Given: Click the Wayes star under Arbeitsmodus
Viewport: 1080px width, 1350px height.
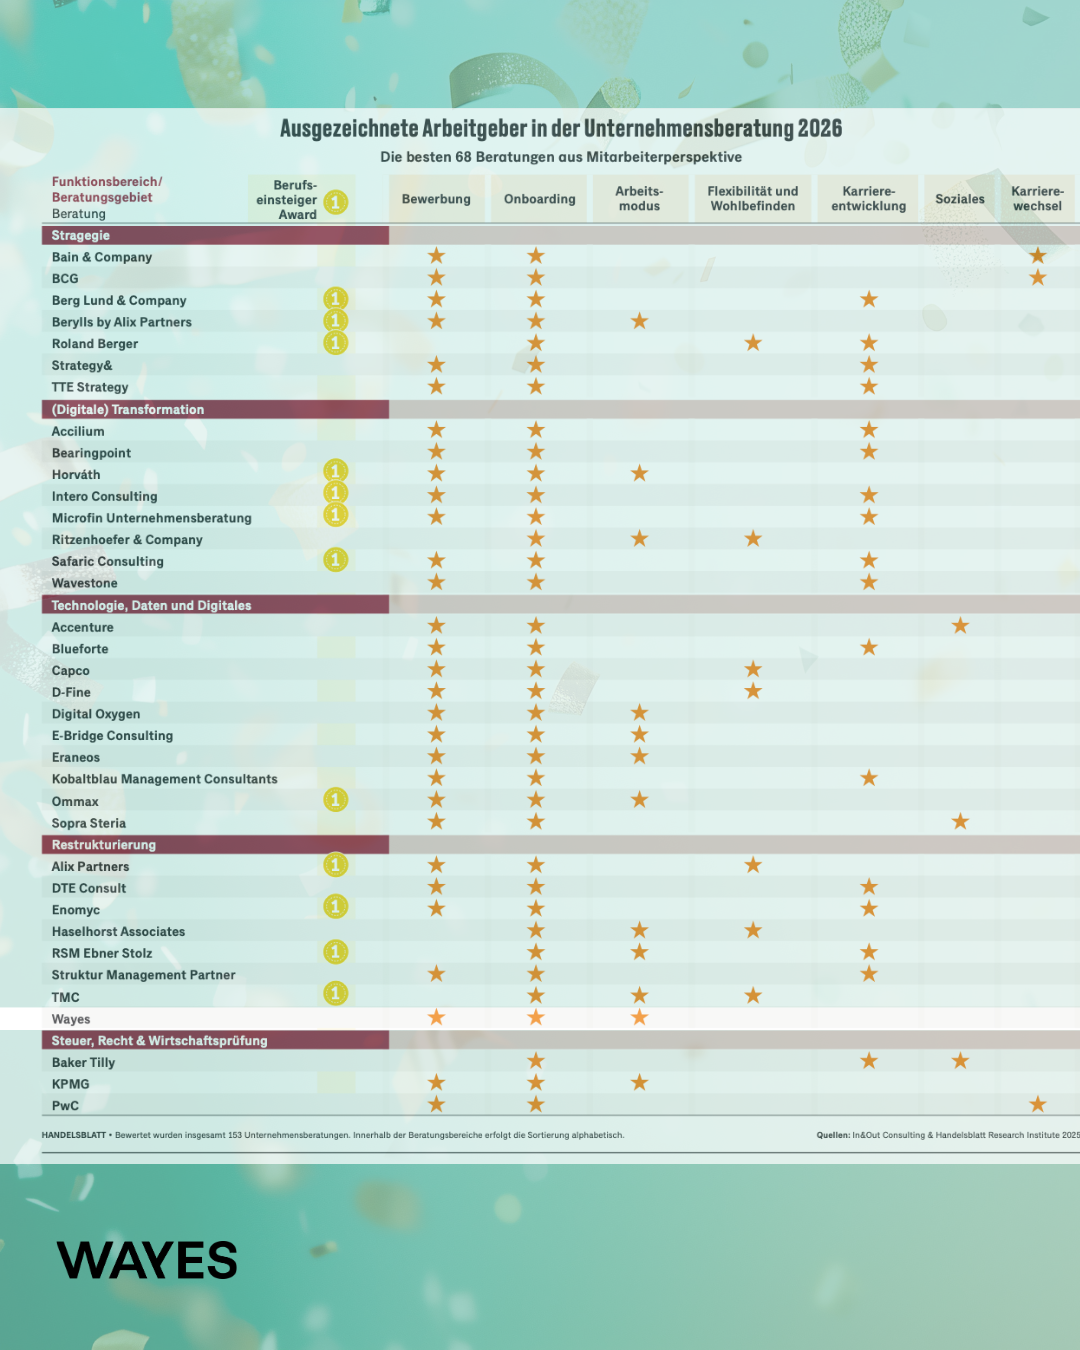Looking at the screenshot, I should point(640,1018).
